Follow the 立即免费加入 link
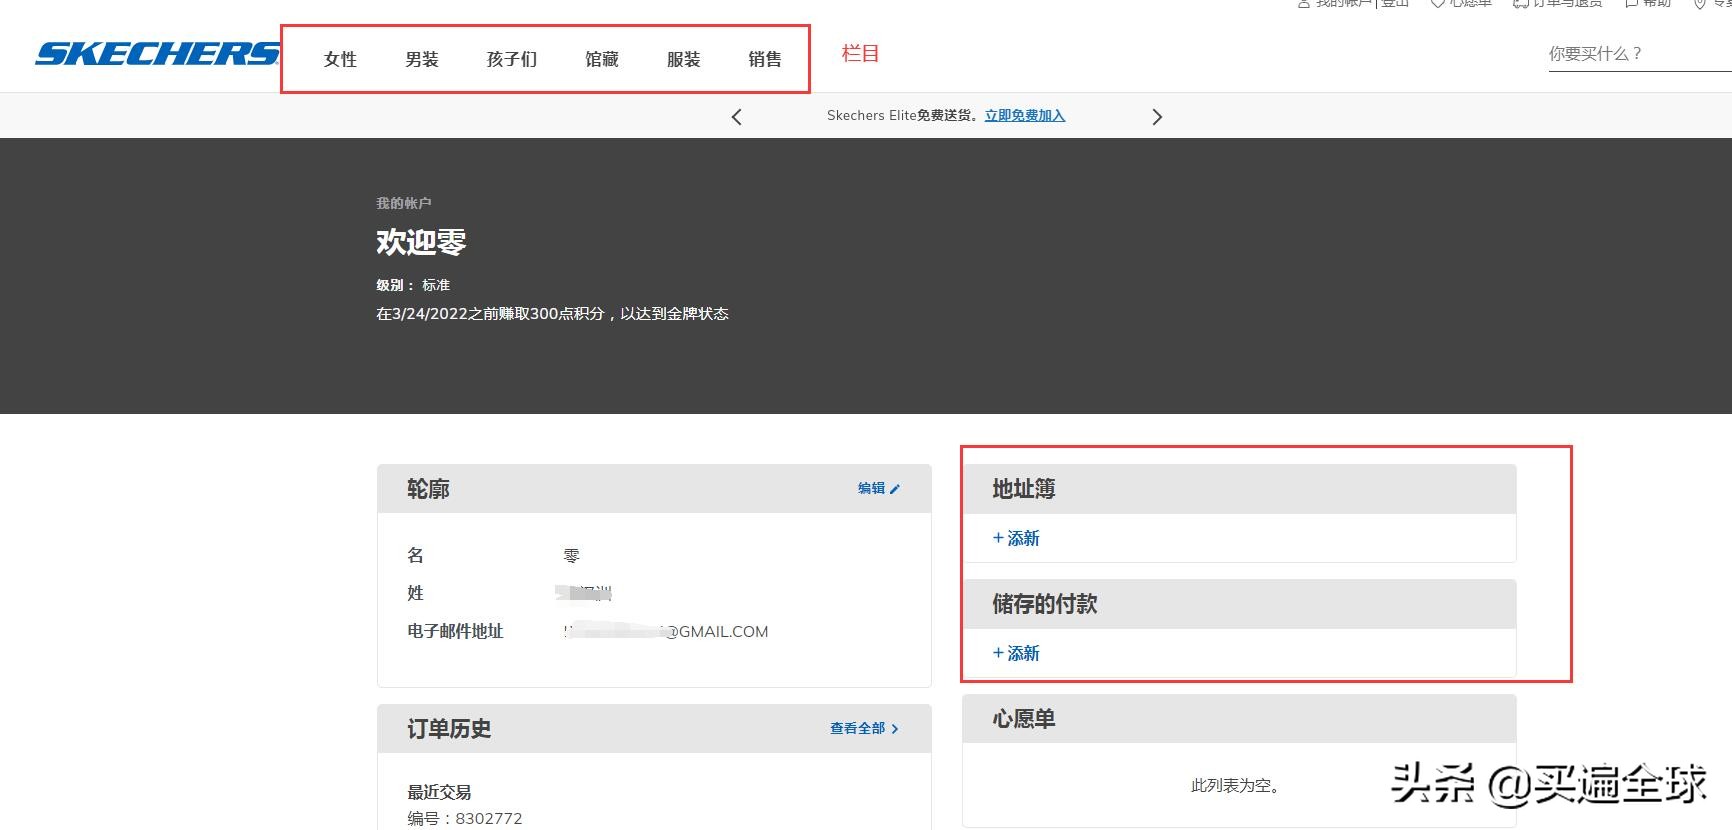Screen dimensions: 1732x830 point(1025,116)
